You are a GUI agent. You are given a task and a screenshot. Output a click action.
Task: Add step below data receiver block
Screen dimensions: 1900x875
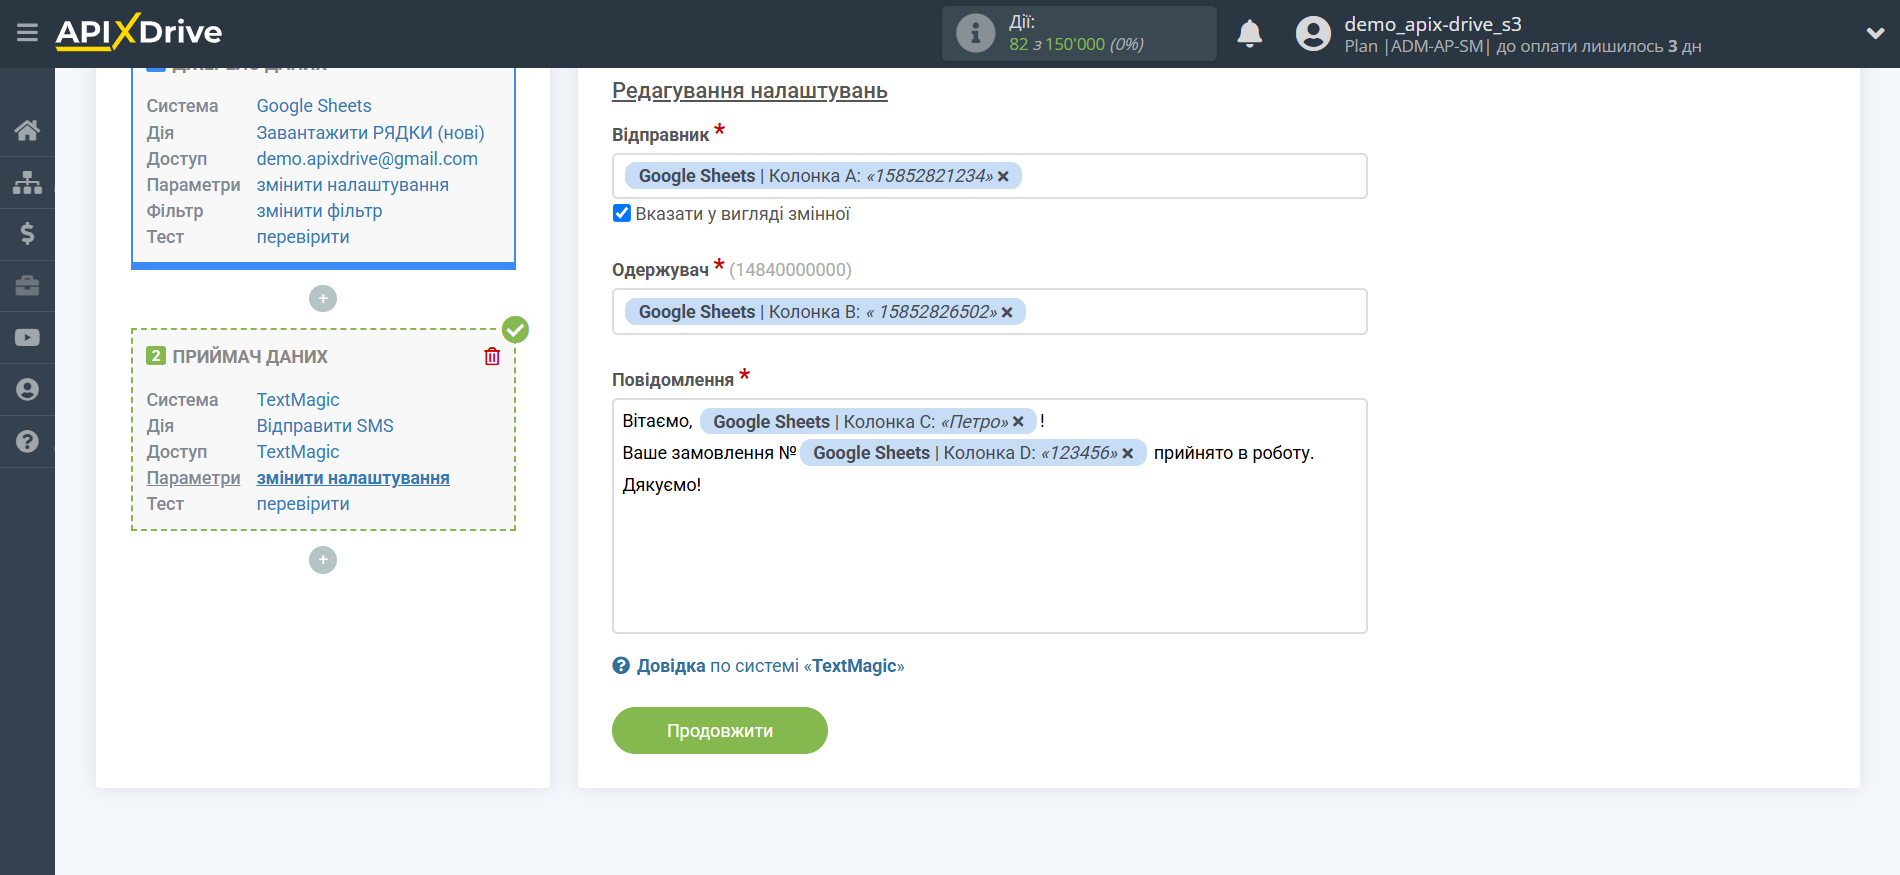[x=323, y=559]
